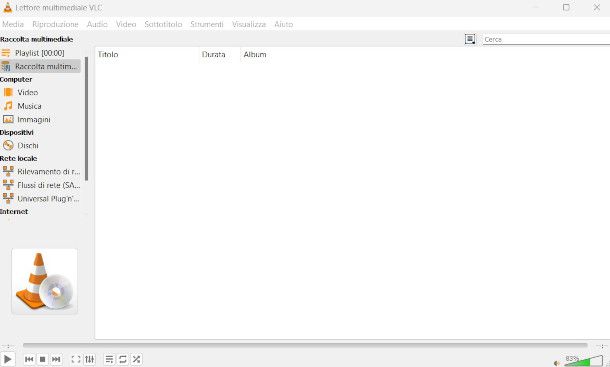
Task: Click the Internet section header
Action: pos(14,212)
